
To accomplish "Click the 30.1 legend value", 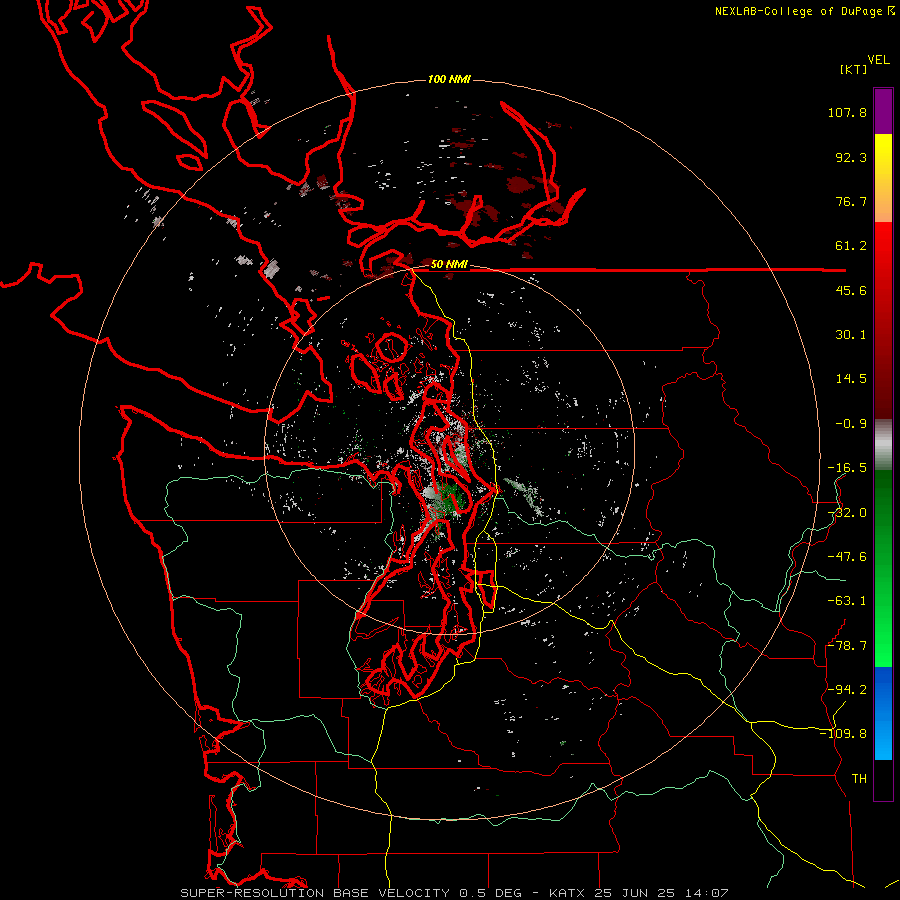I will pos(851,335).
